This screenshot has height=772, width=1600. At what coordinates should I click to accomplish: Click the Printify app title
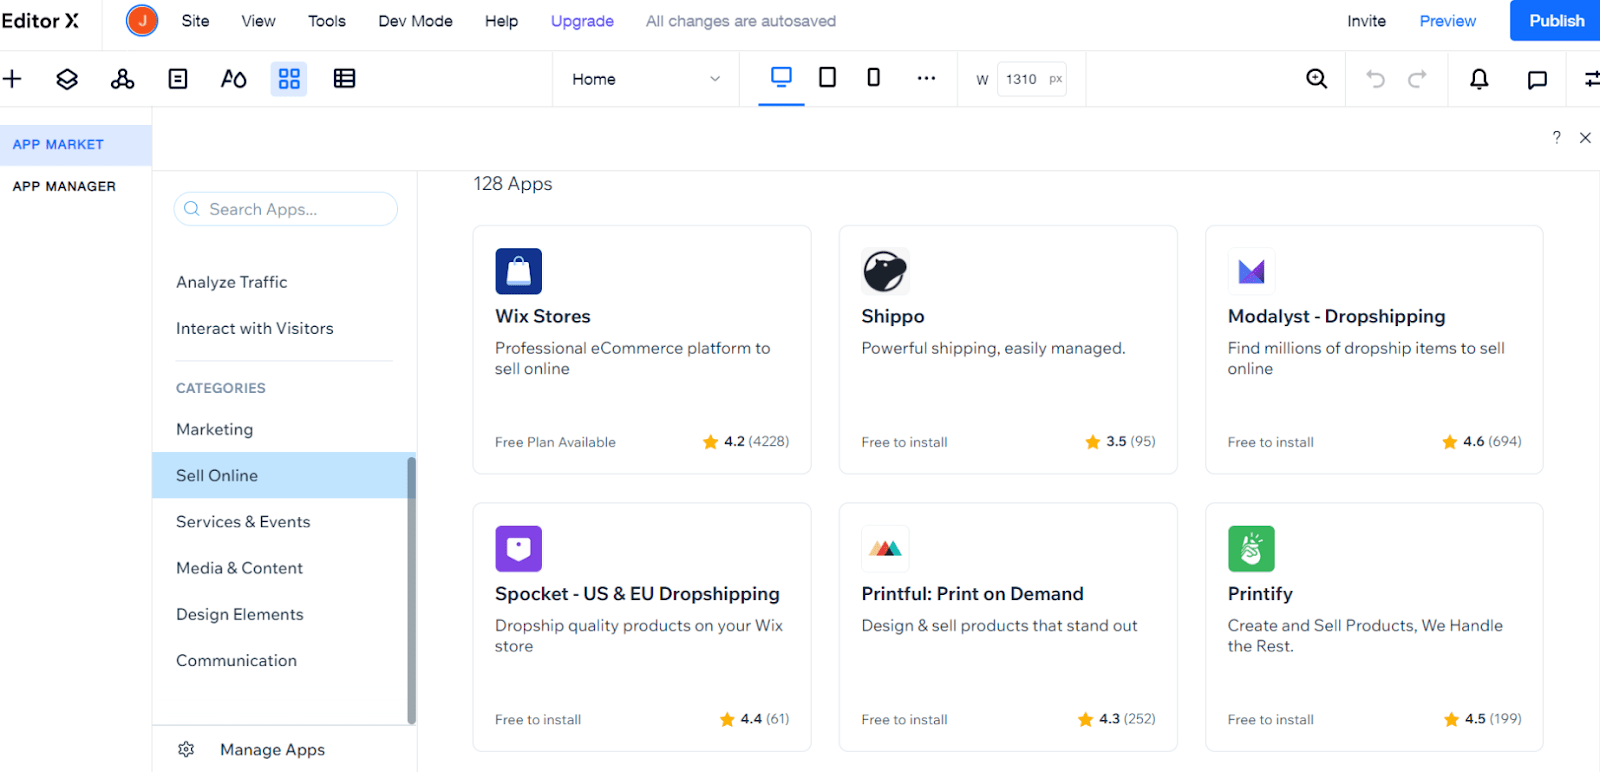[1260, 593]
